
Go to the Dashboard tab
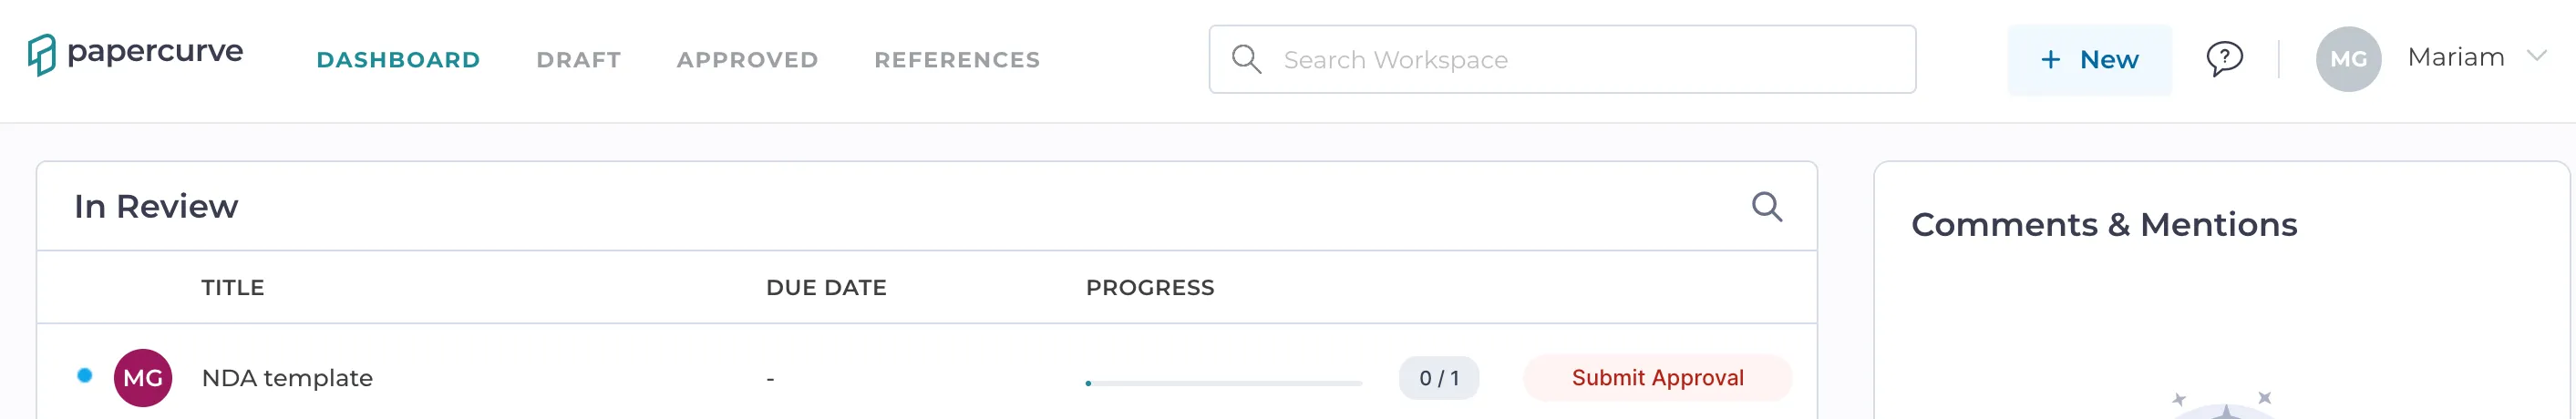click(x=398, y=60)
